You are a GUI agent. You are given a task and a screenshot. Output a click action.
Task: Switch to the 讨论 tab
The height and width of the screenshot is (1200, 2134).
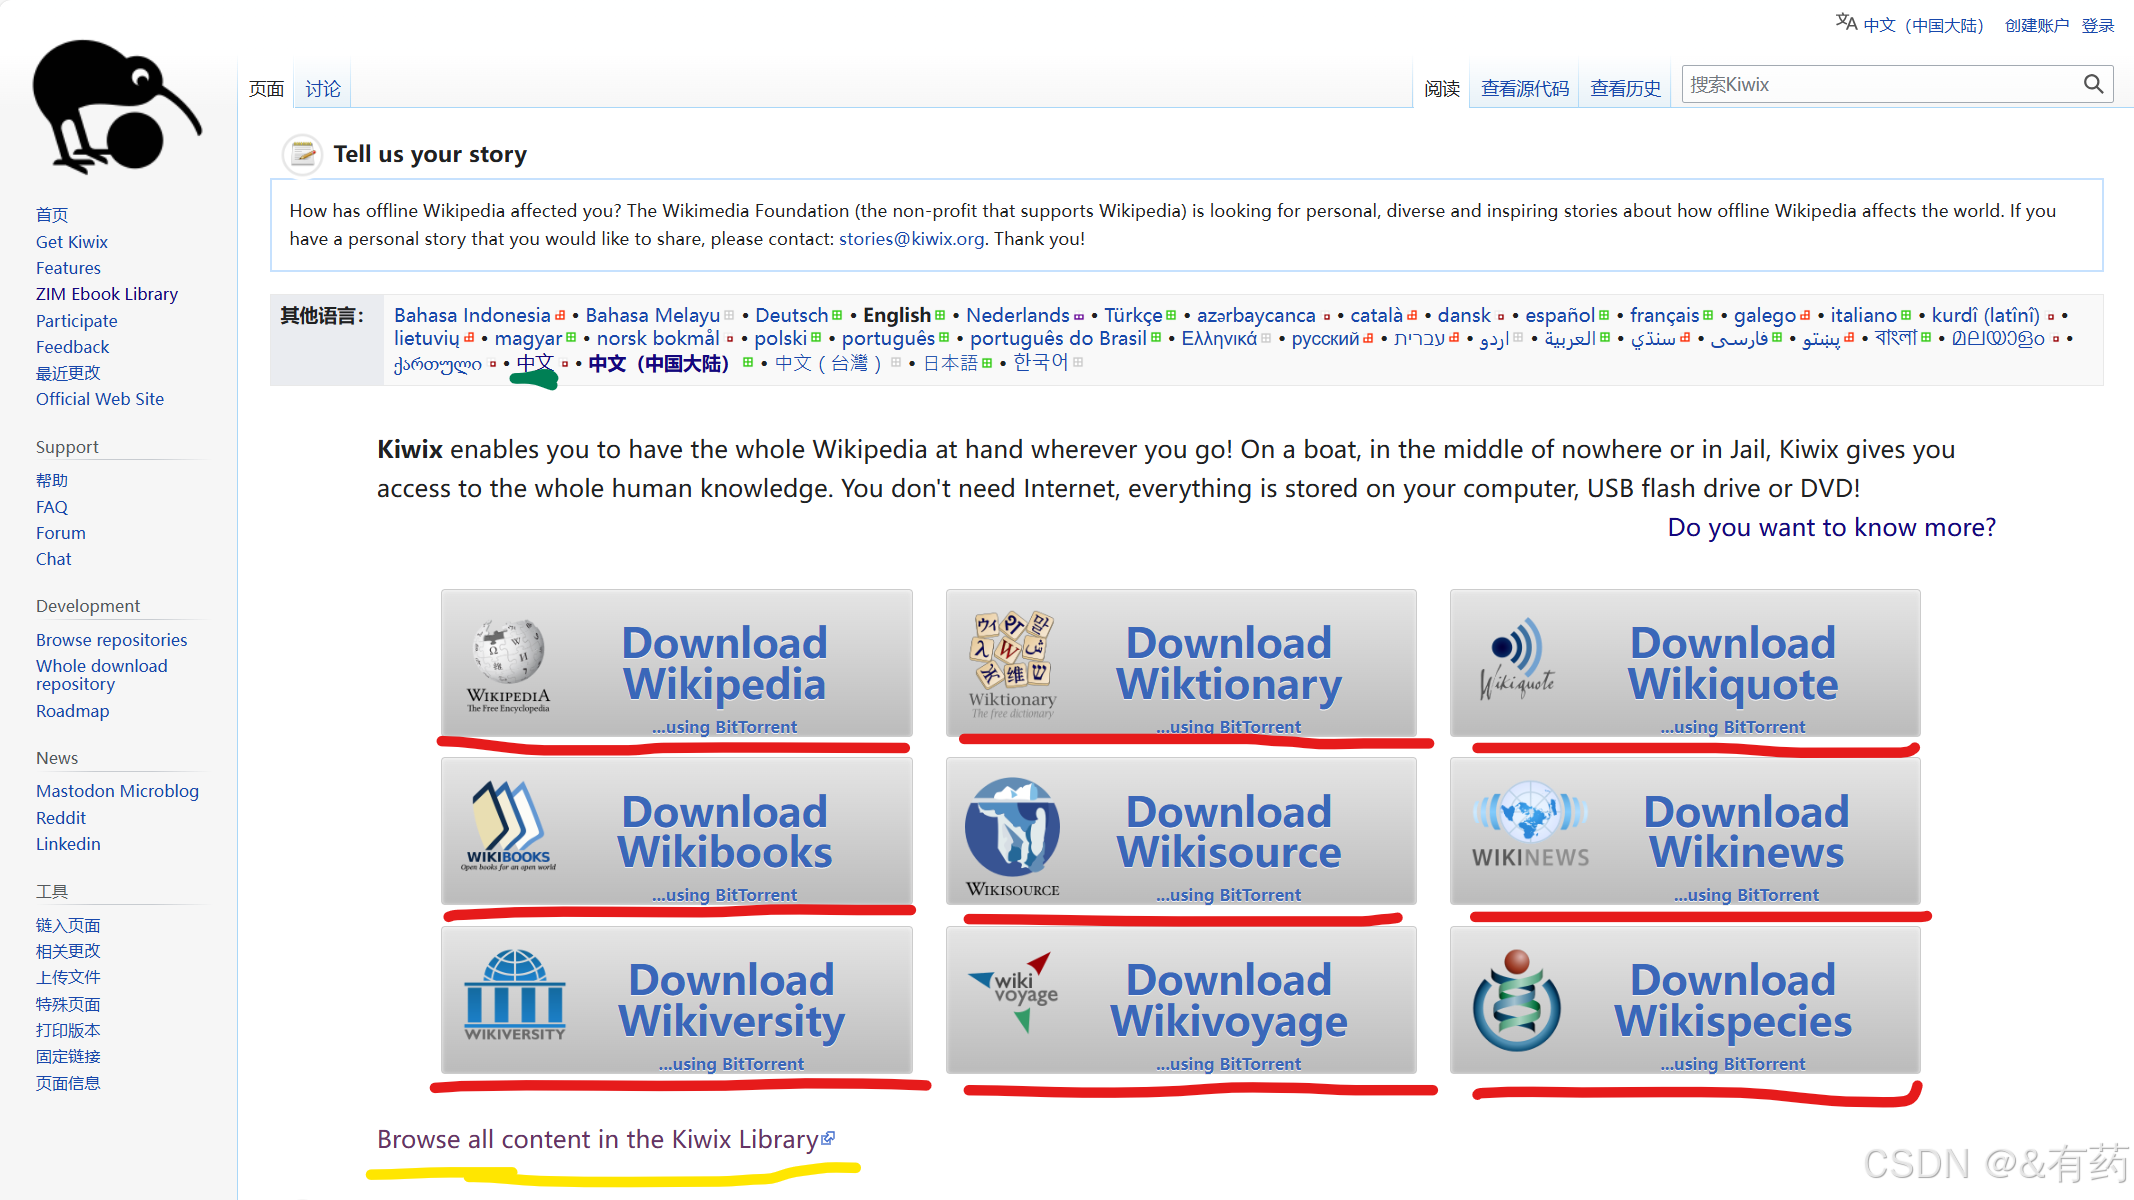pos(322,89)
